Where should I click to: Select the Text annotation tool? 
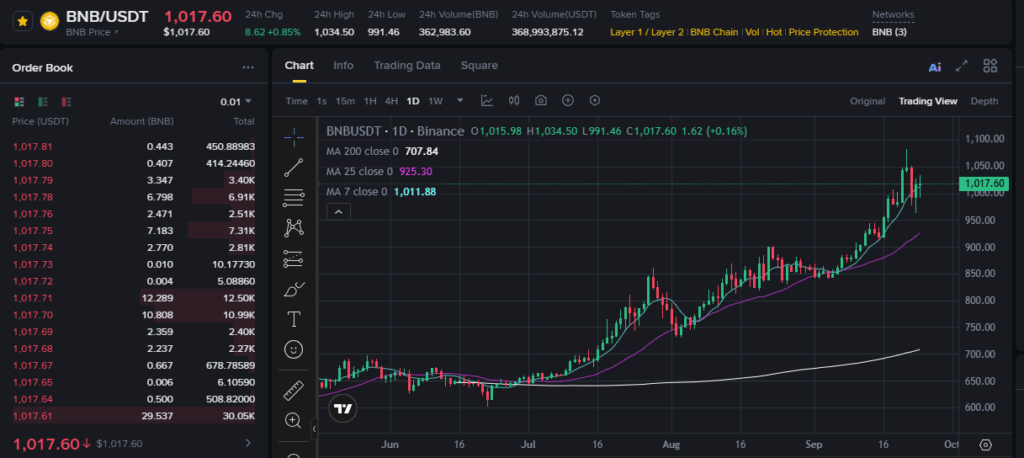294,319
